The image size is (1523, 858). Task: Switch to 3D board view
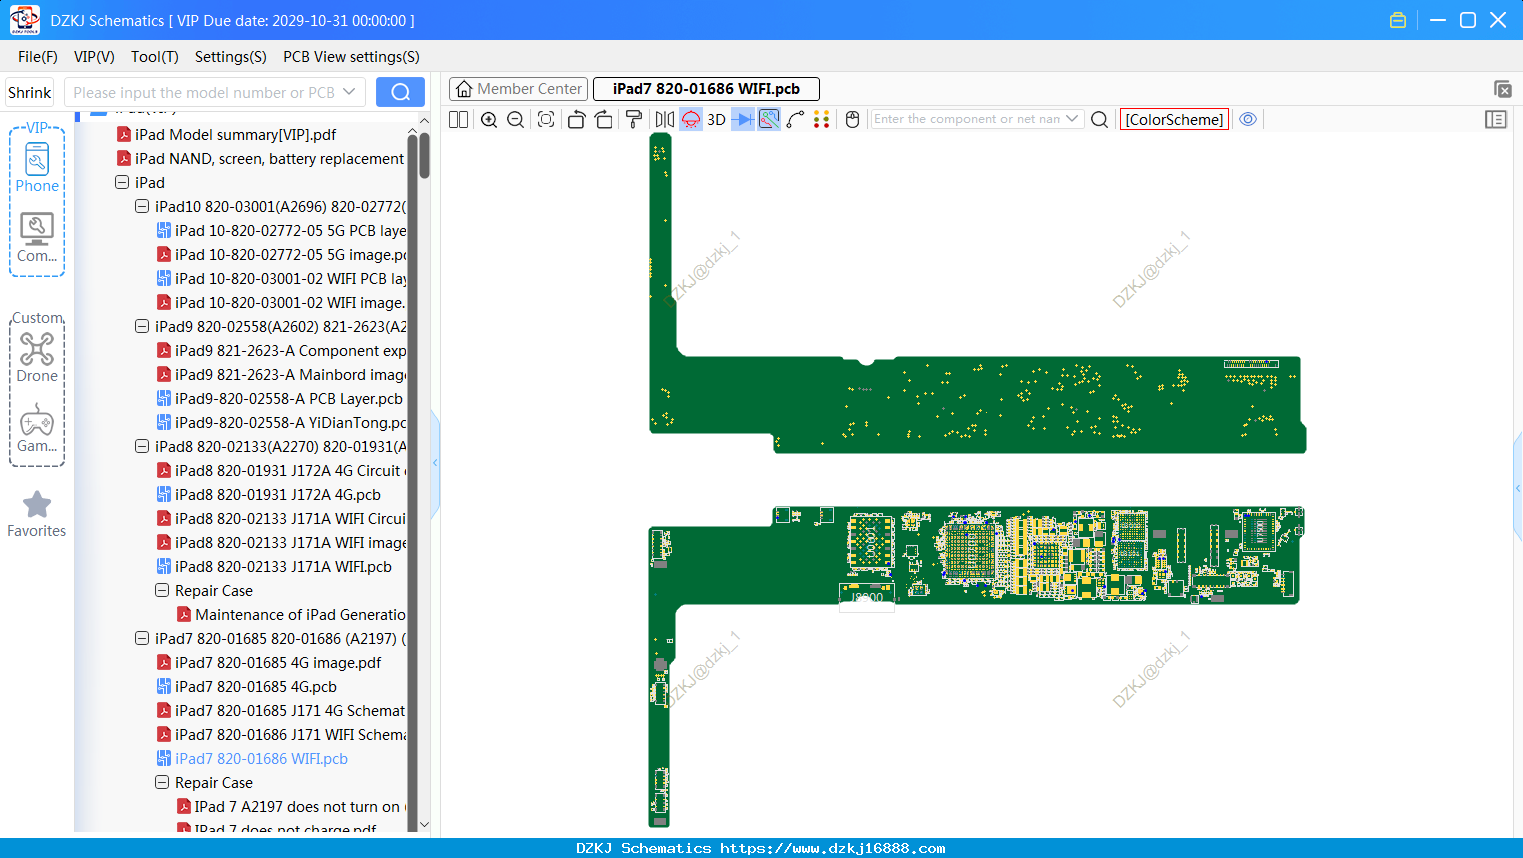pos(716,119)
